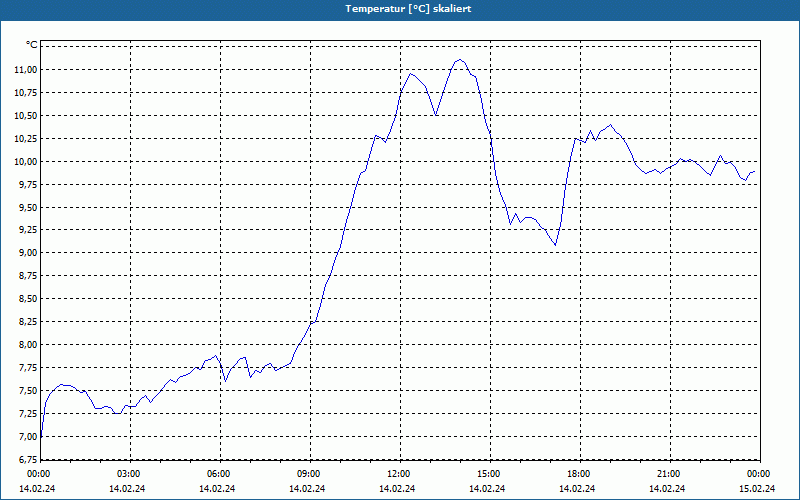
Task: Click the 9,25 y-axis label
Action: (x=28, y=230)
